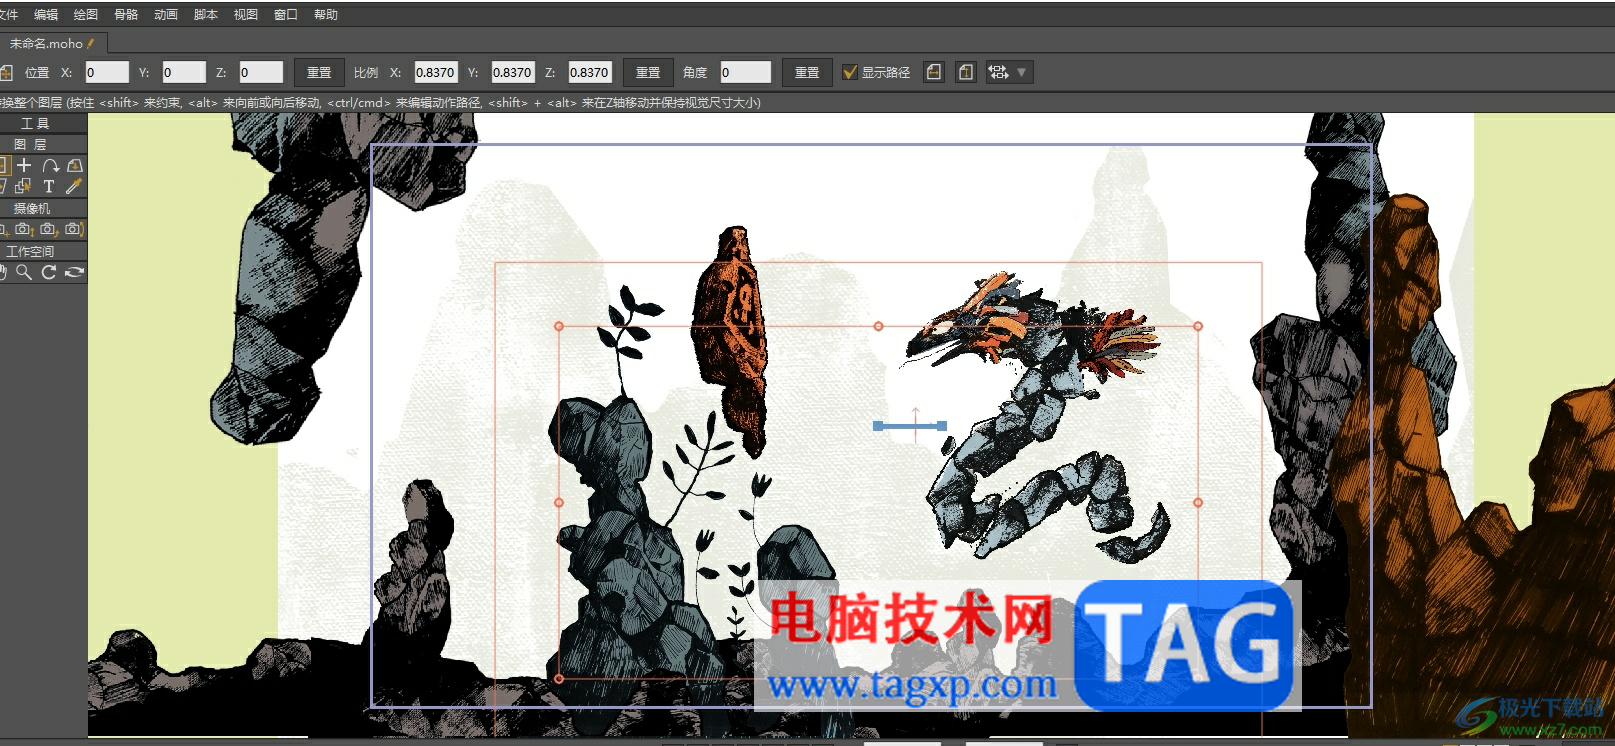
Task: Click the top-right layer transform handle
Action: pyautogui.click(x=1198, y=326)
